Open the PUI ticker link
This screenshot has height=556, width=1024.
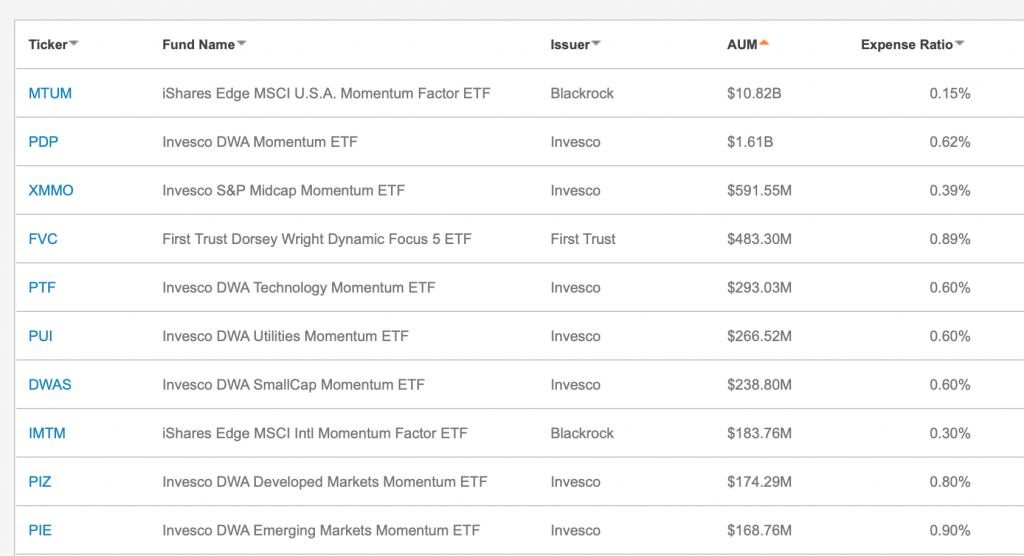point(40,336)
